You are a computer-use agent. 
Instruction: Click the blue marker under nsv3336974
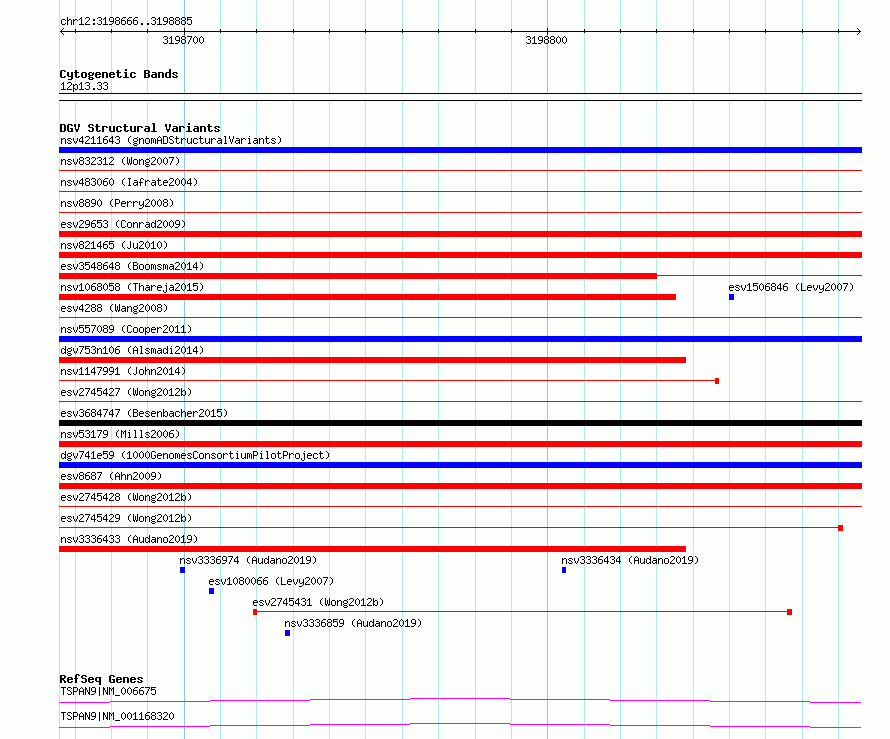pyautogui.click(x=182, y=570)
